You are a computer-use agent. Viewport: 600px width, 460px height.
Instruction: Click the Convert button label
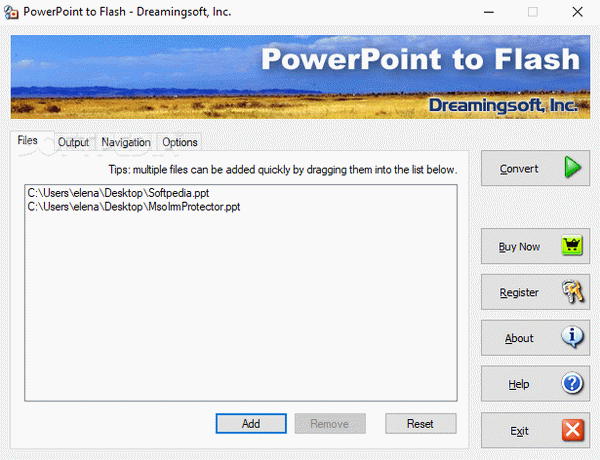519,169
